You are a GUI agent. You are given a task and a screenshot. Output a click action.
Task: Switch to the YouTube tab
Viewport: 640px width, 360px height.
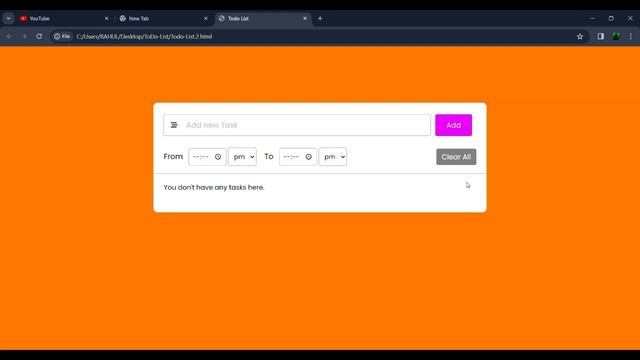click(x=64, y=18)
